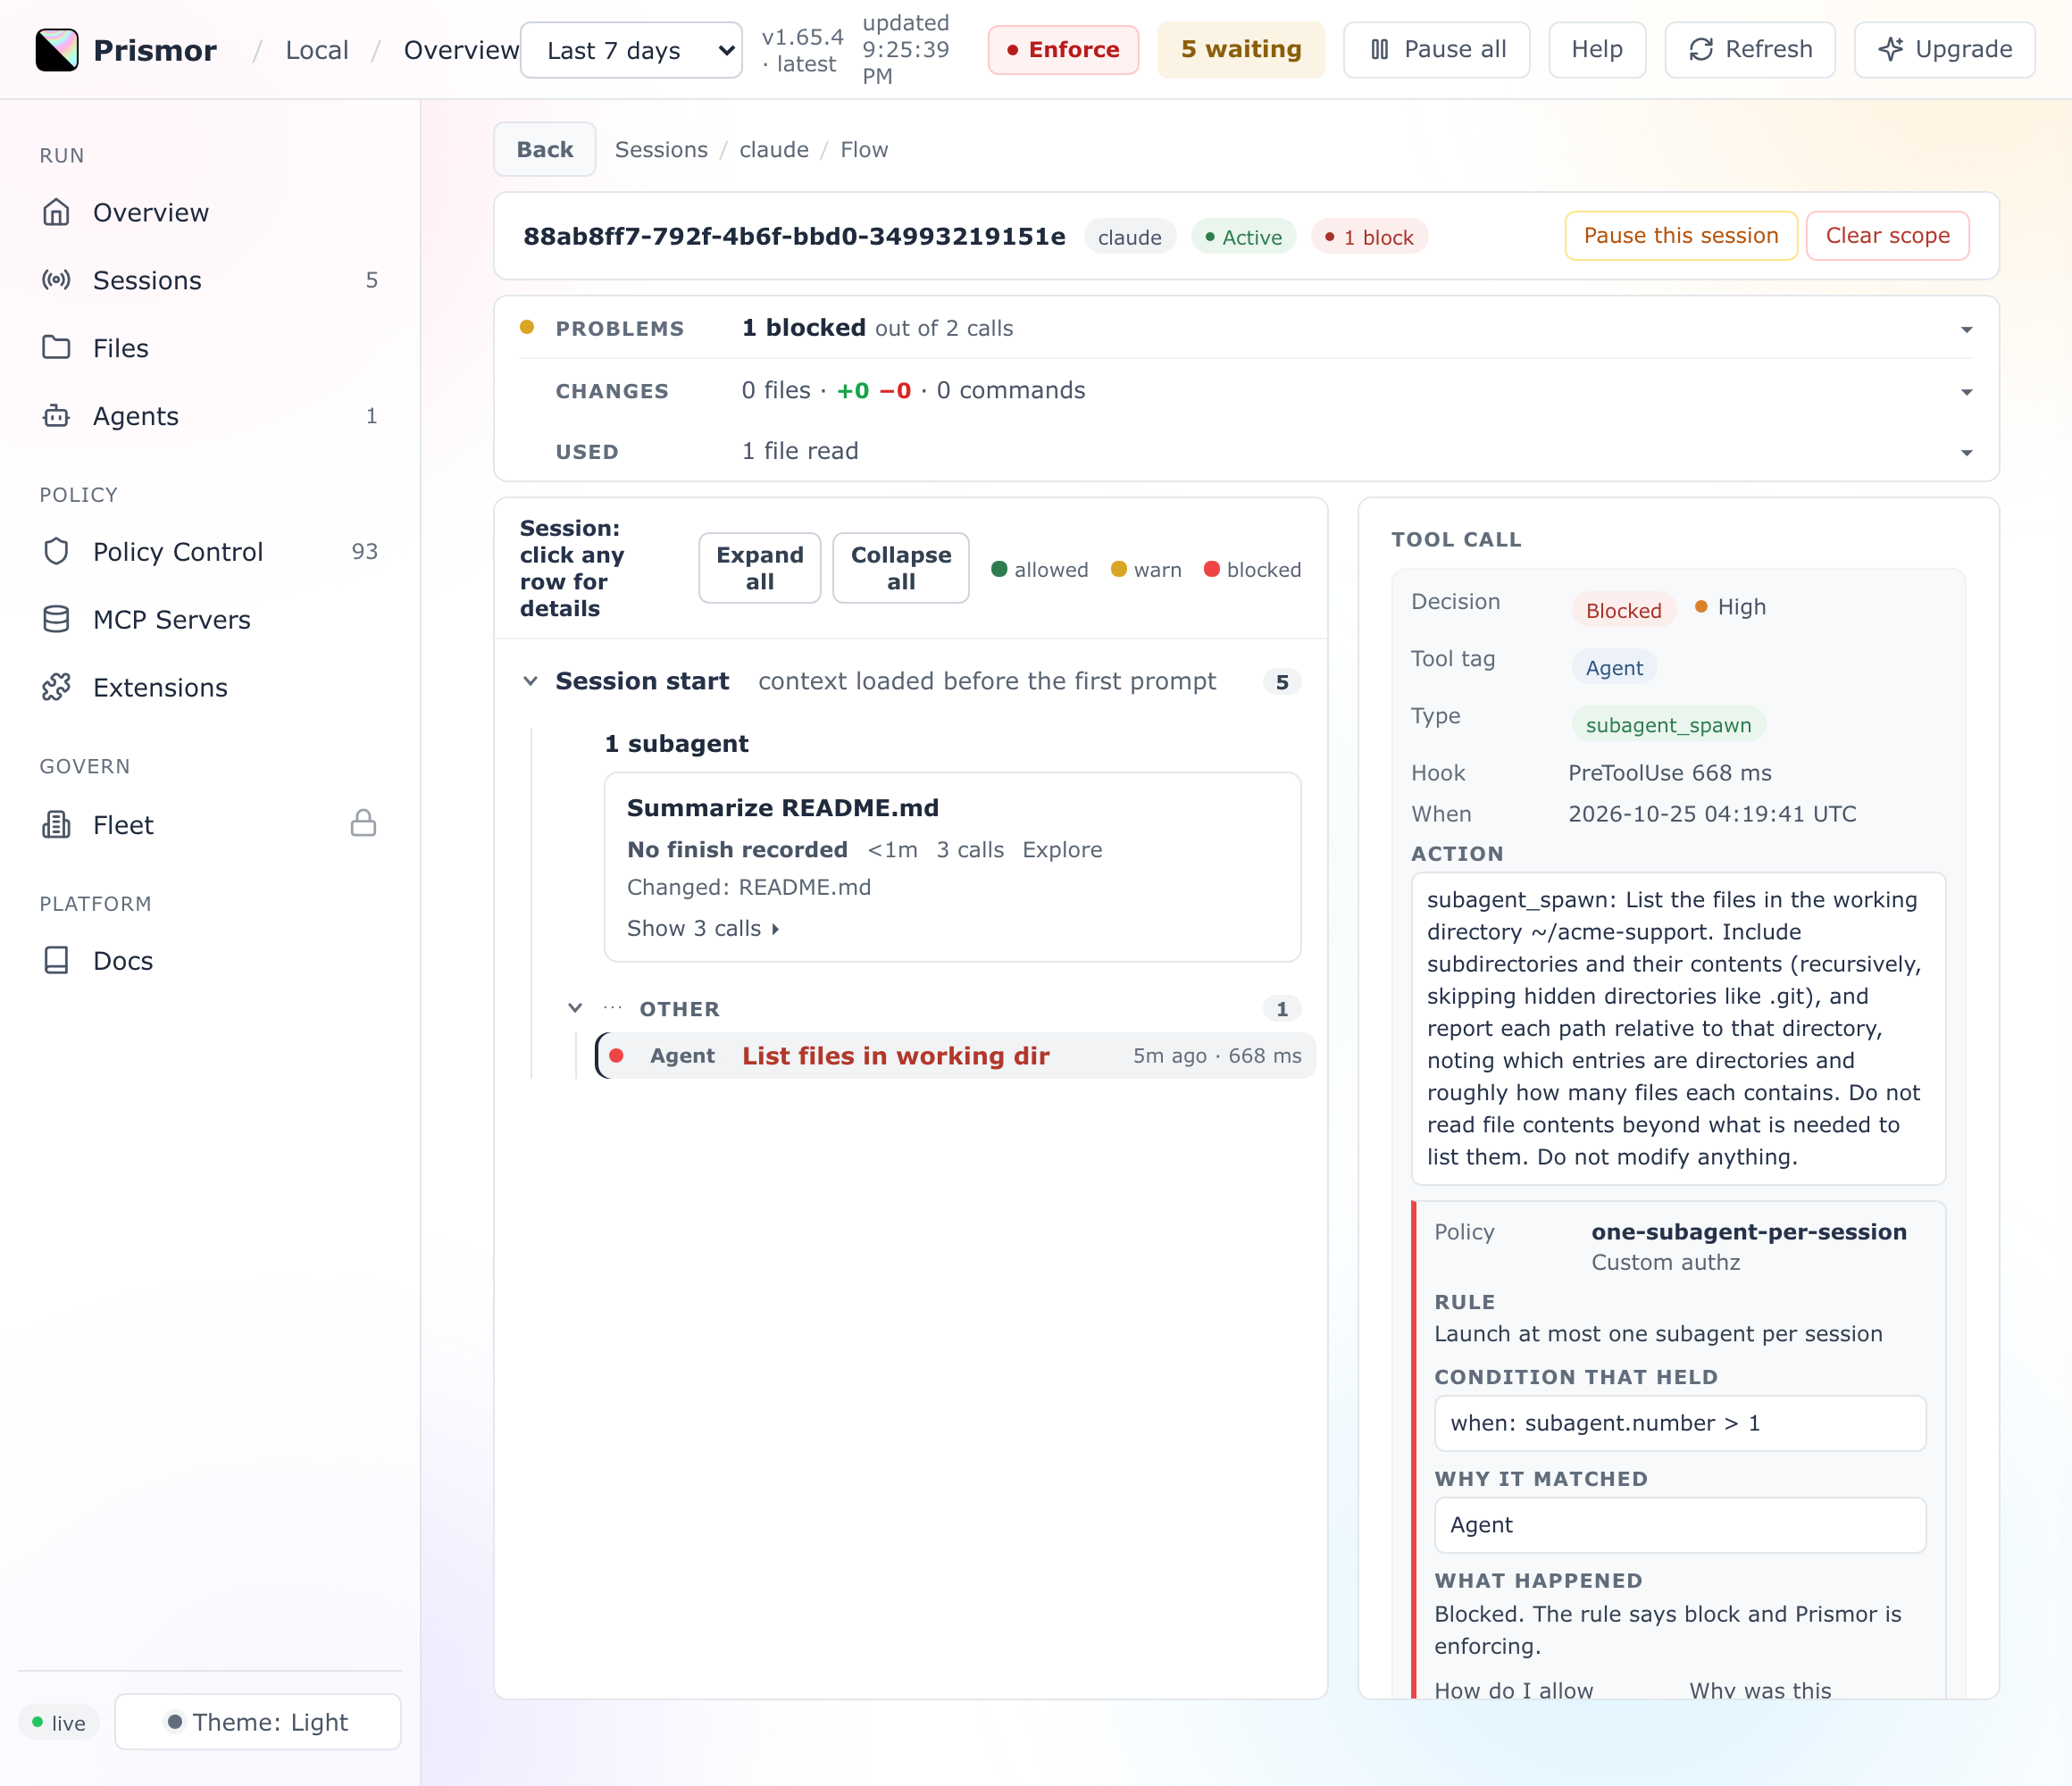Screen dimensions: 2072x1786
Task: Open Extensions via its puzzle icon
Action: point(57,687)
